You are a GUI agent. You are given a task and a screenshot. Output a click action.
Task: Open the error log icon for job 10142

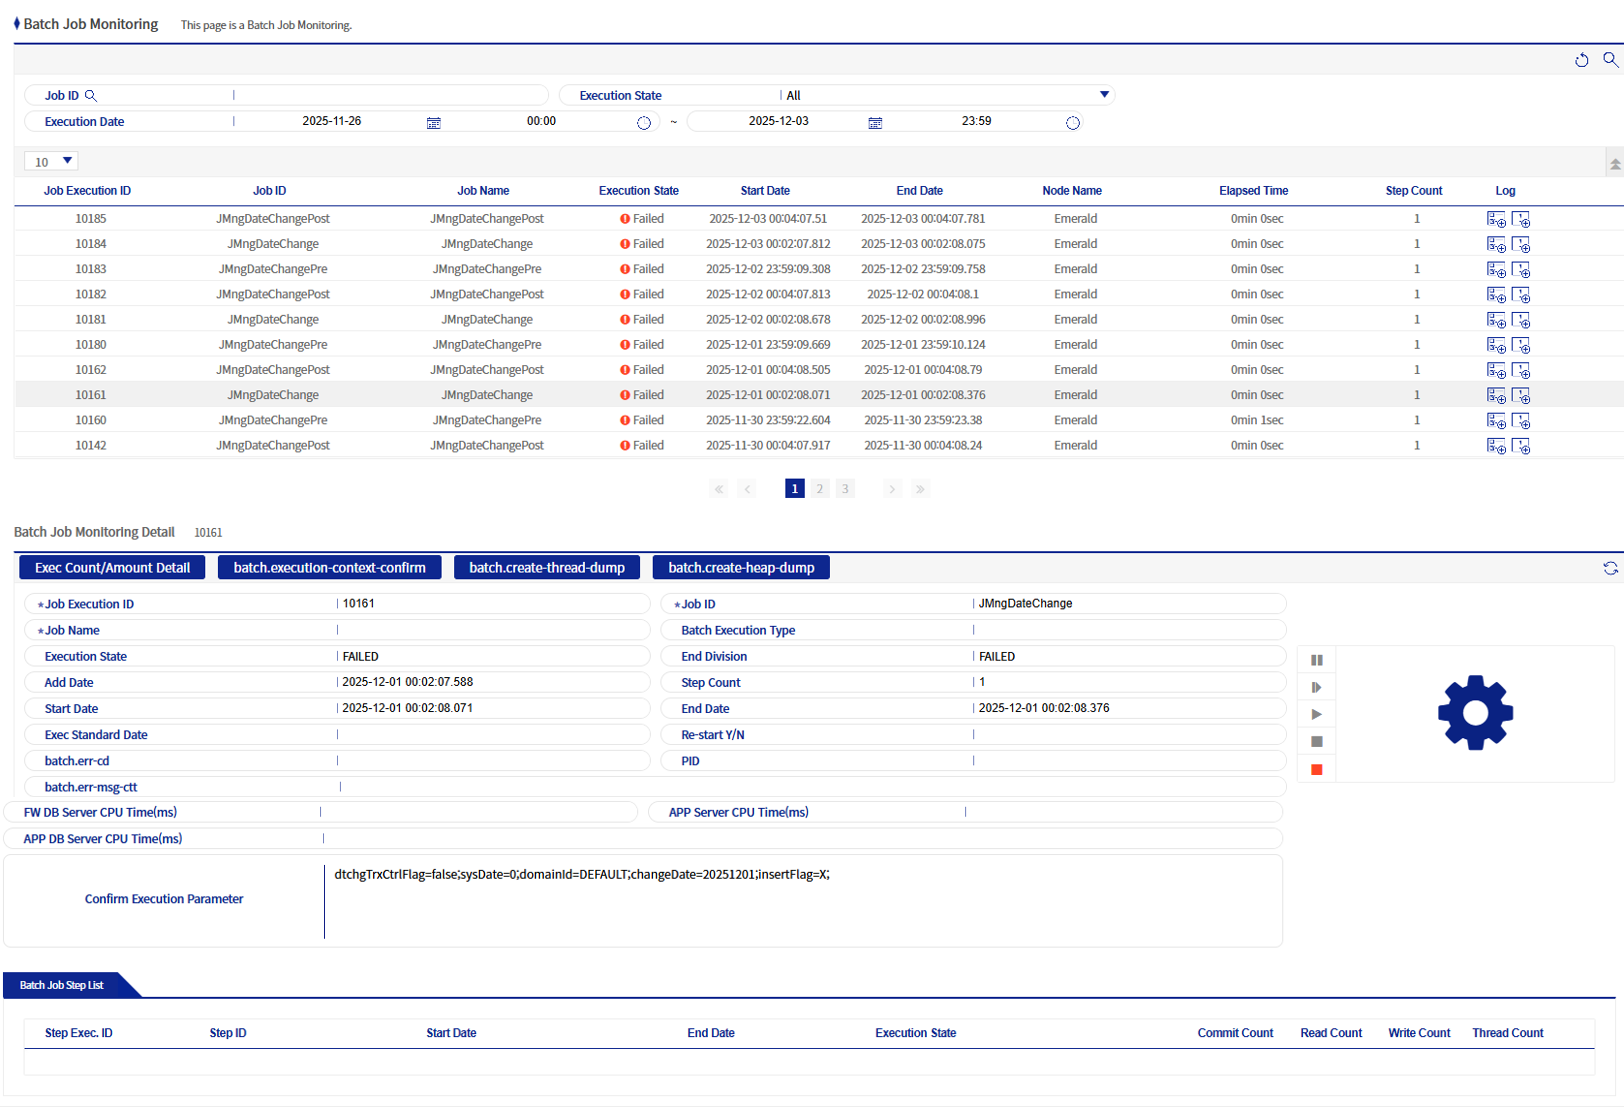coord(1522,445)
